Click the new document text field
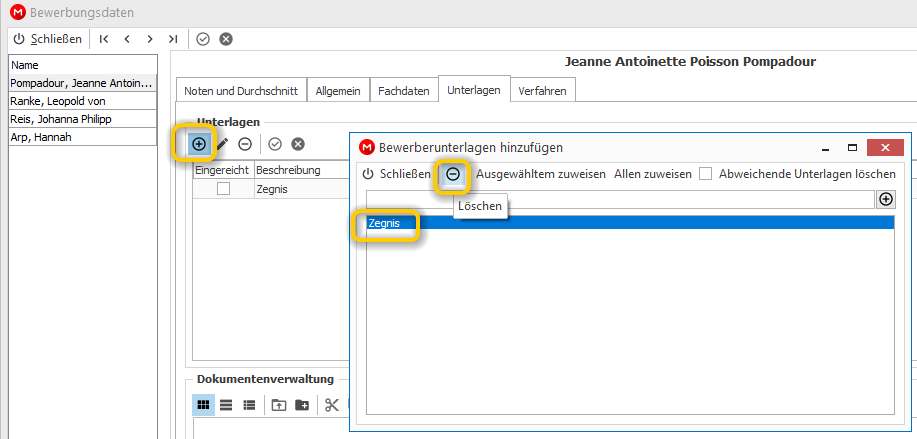This screenshot has width=917, height=439. [x=620, y=199]
